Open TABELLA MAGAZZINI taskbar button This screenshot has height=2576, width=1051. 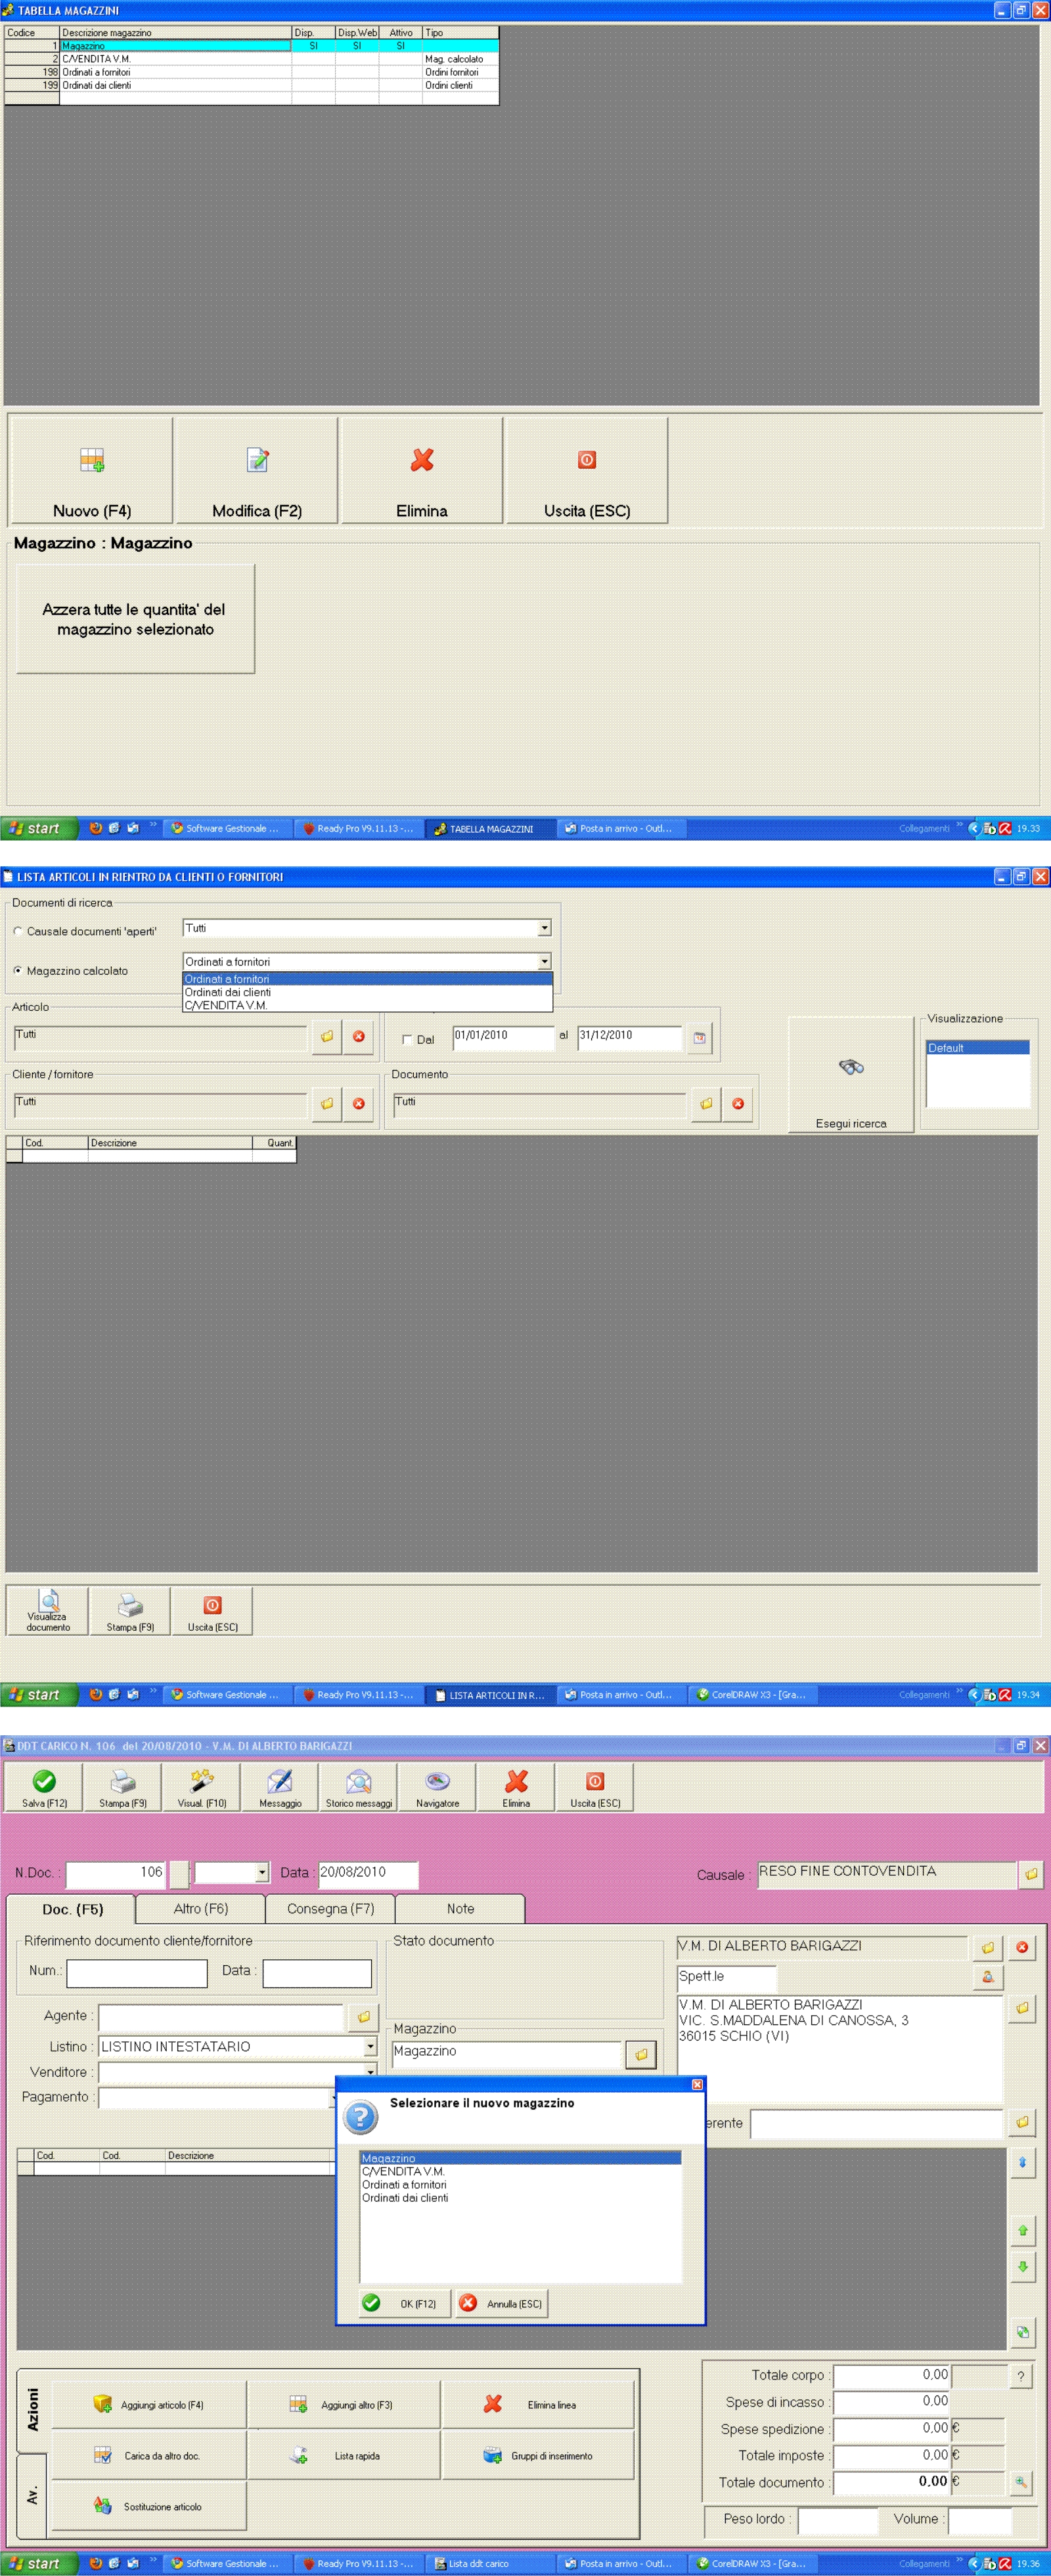pyautogui.click(x=489, y=828)
